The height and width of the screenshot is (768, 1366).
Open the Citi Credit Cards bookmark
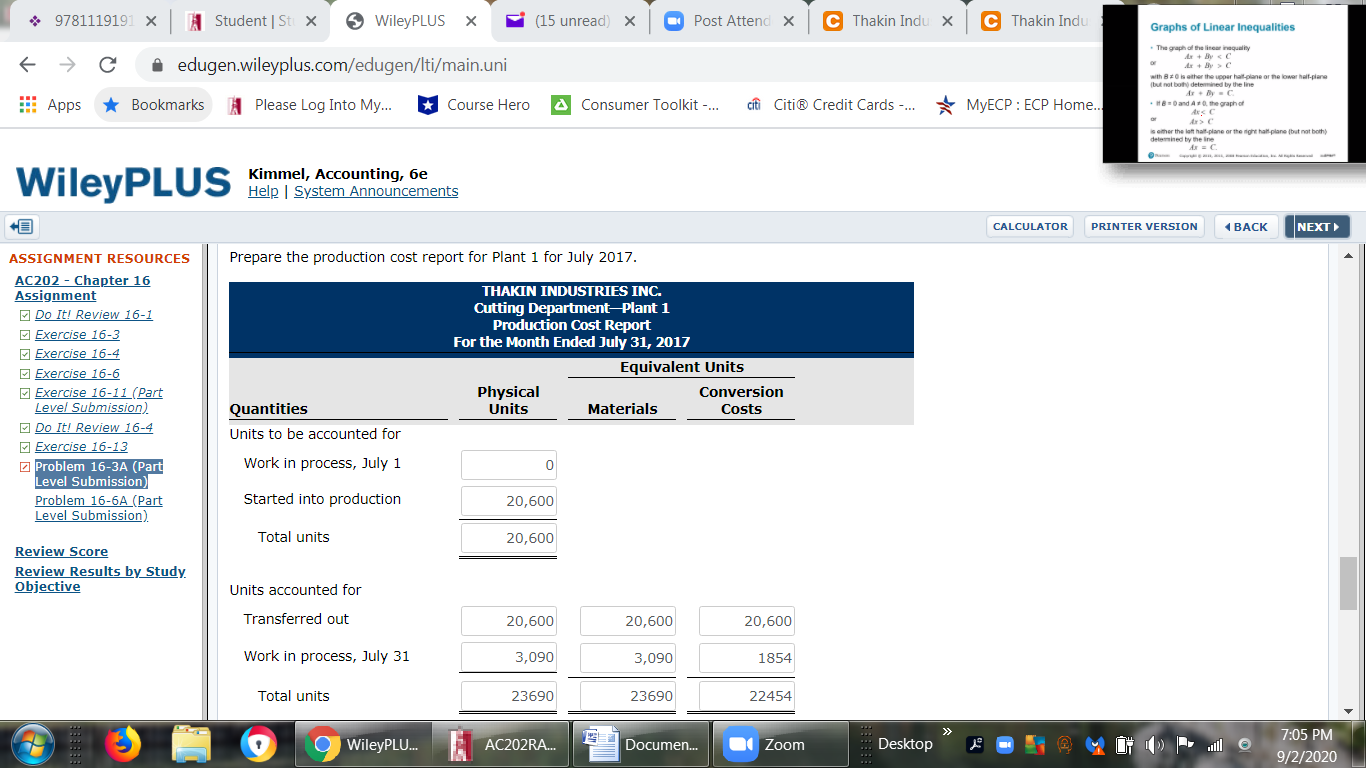(830, 105)
